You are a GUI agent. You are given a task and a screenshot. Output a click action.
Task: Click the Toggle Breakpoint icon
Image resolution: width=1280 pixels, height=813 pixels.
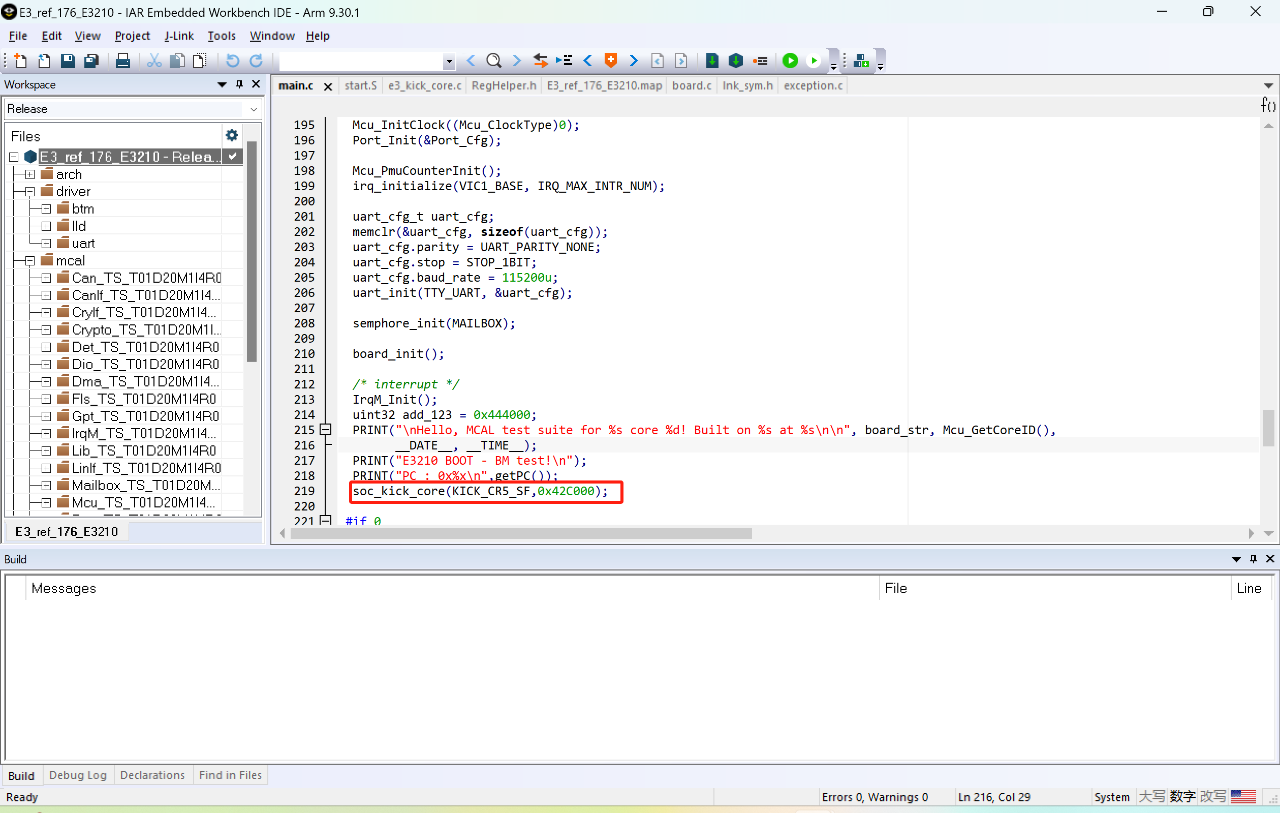click(761, 61)
